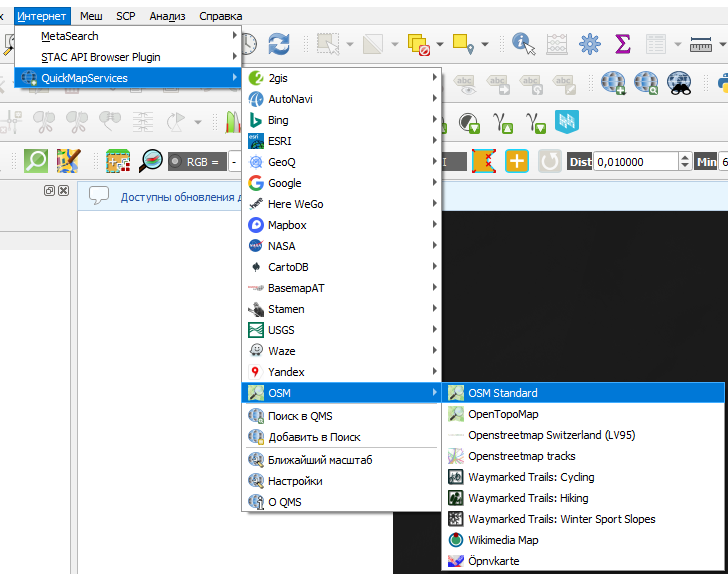Increase Dist value with spinner arrow
The height and width of the screenshot is (574, 728).
point(685,157)
